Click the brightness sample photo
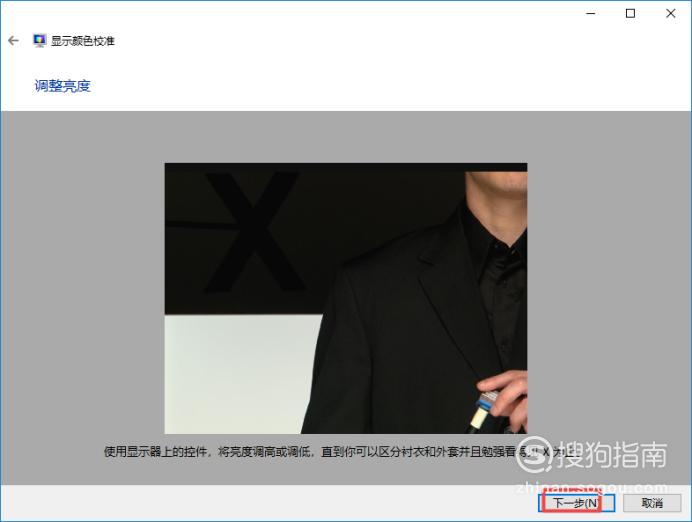 click(x=346, y=298)
